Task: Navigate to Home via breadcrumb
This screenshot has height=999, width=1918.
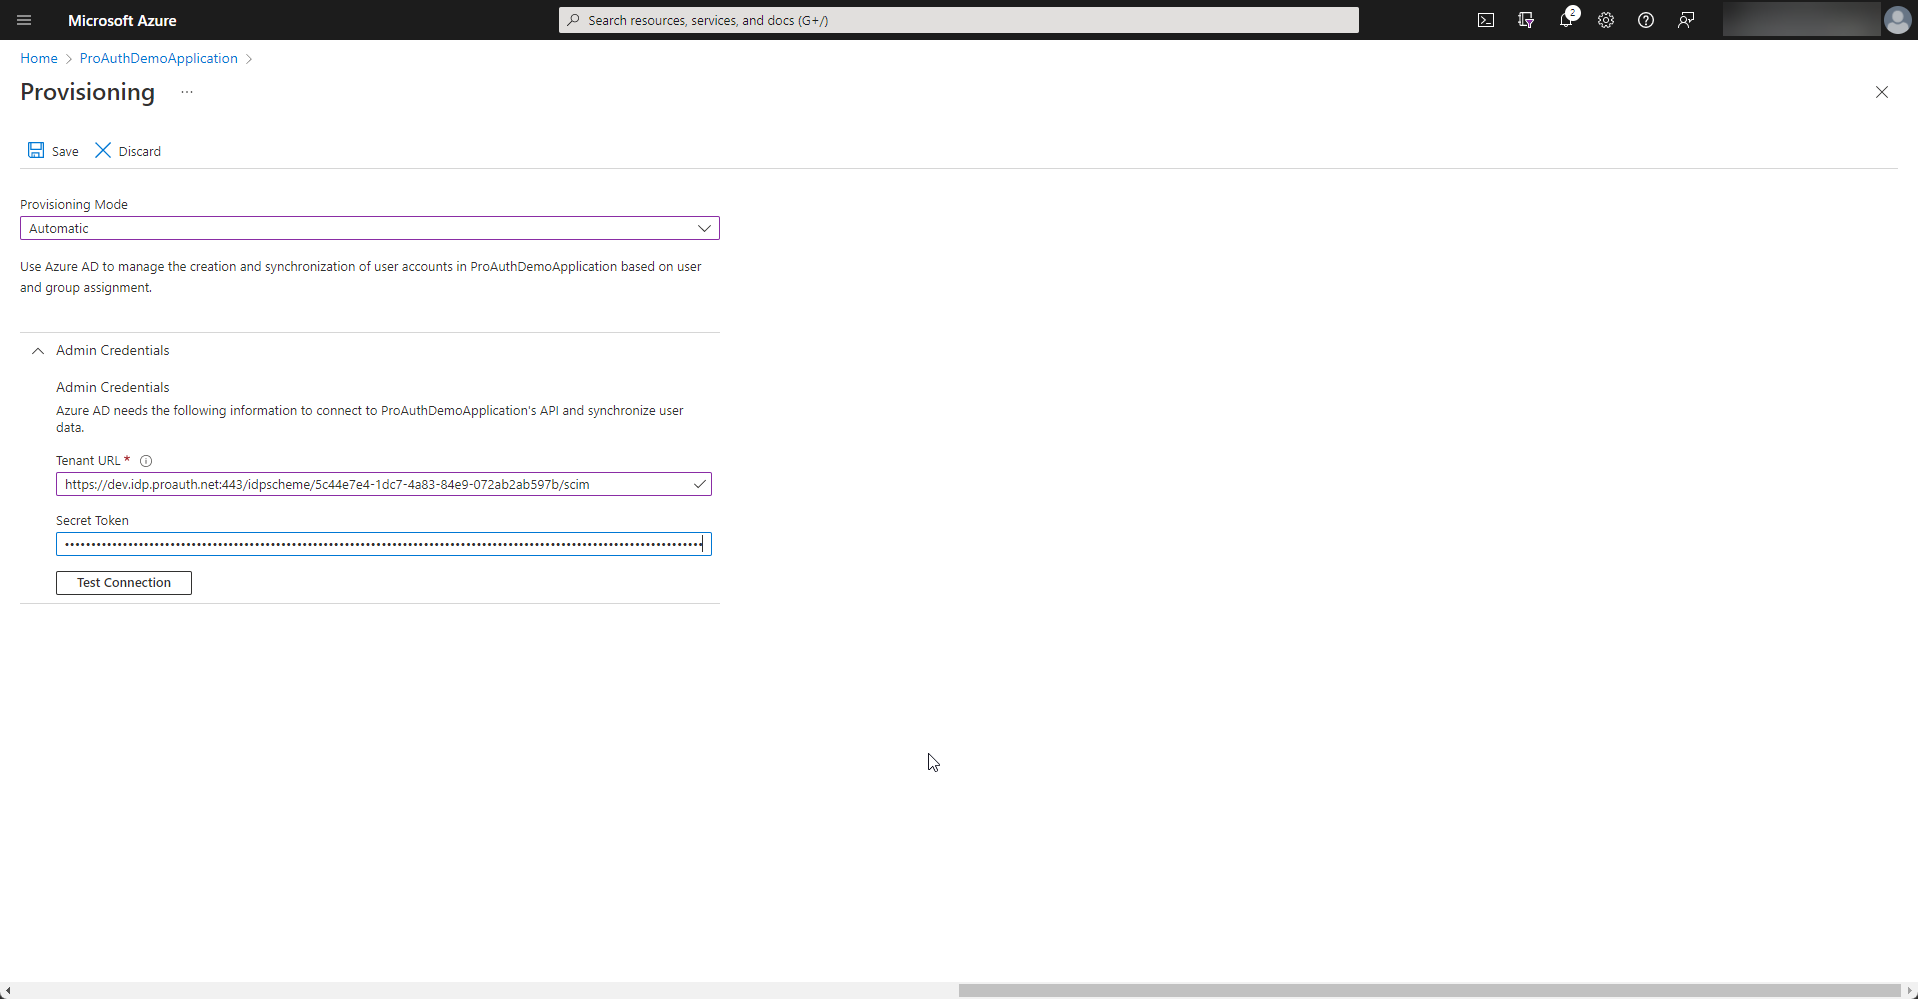Action: pos(38,58)
